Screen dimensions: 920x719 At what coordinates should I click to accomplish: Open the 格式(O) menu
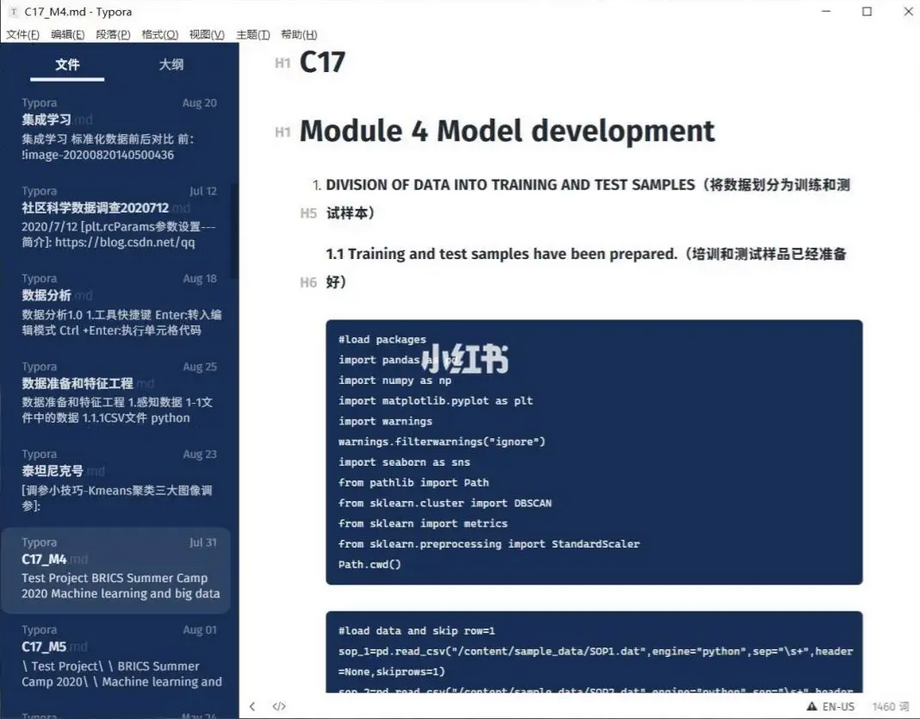coord(160,35)
